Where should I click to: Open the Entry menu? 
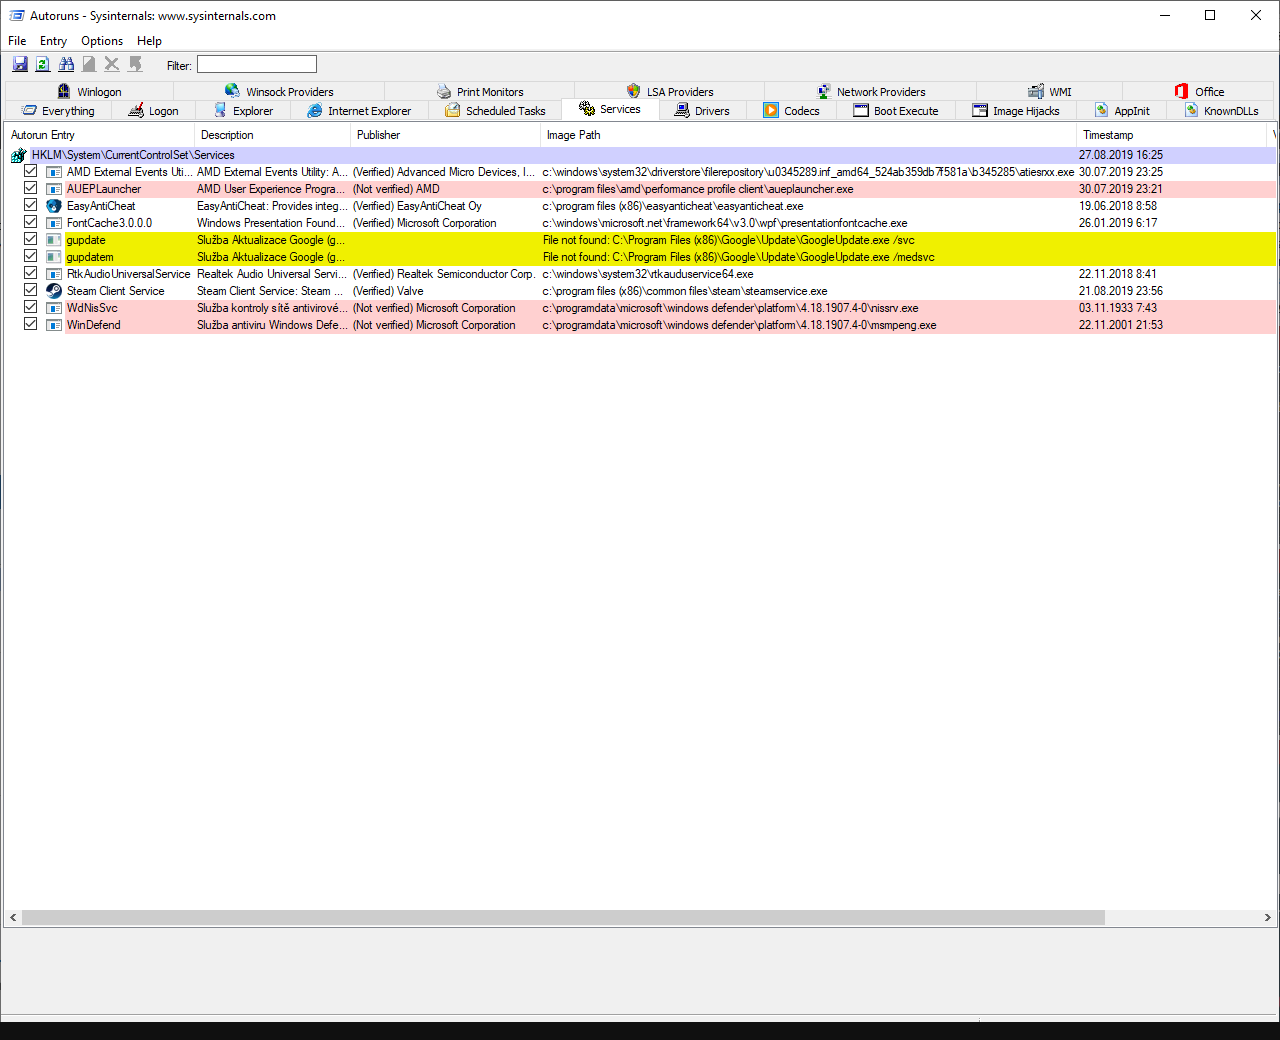[53, 41]
